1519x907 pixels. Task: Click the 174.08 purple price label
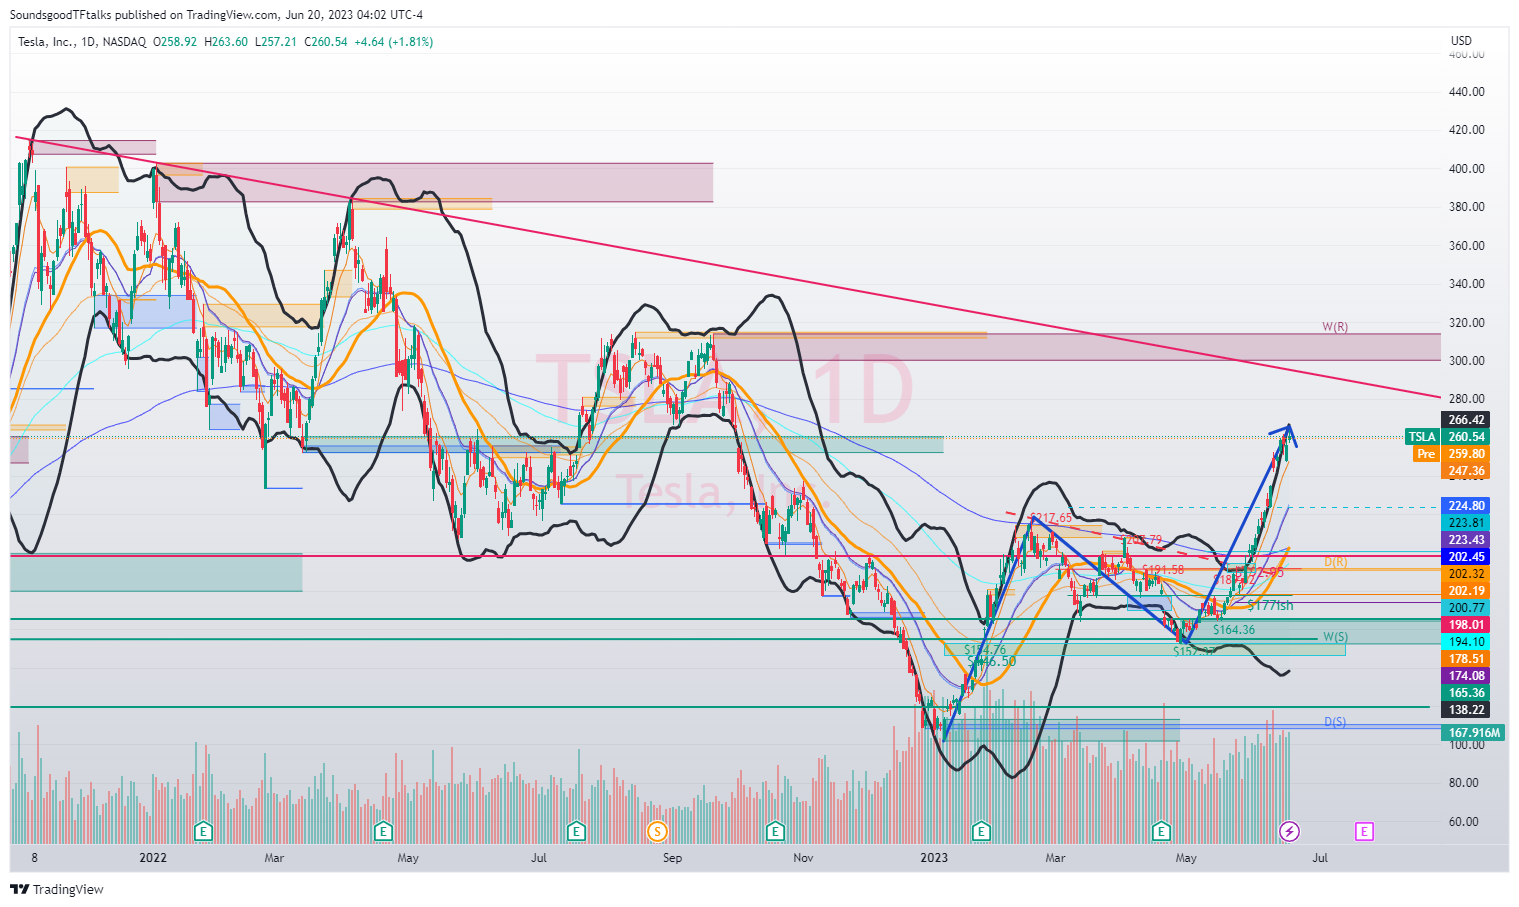point(1465,675)
